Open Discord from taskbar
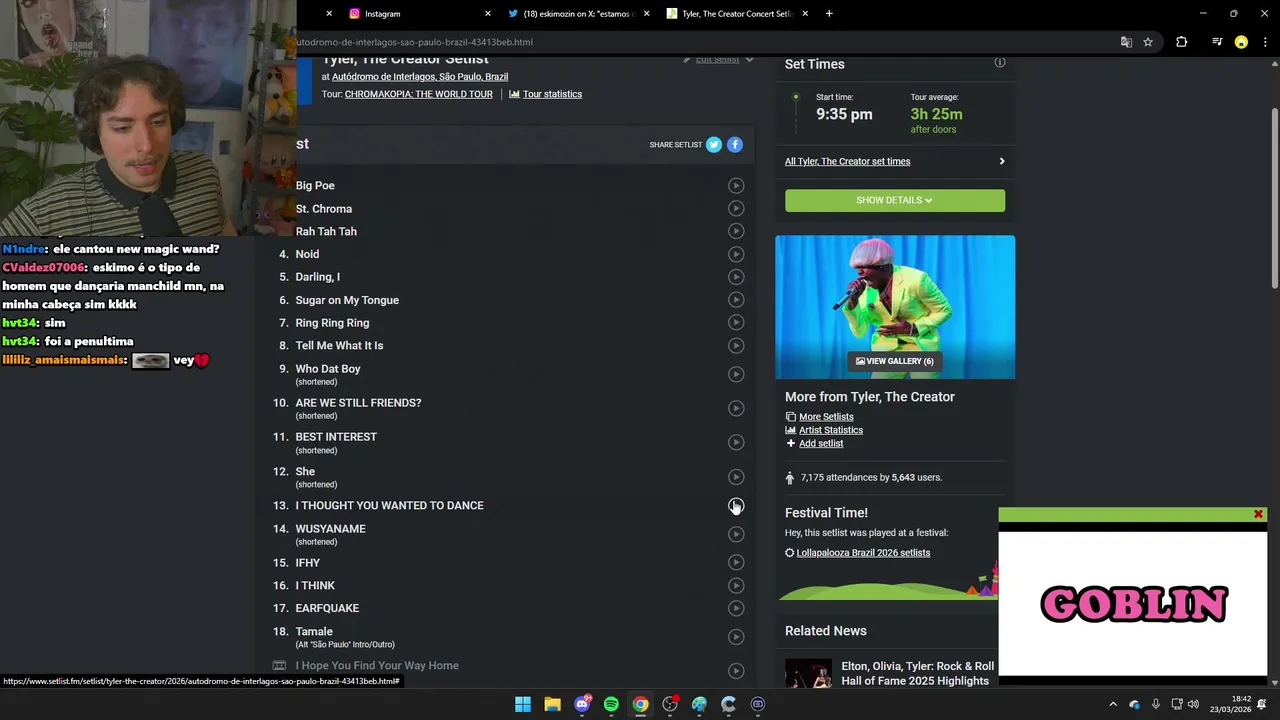 pyautogui.click(x=582, y=704)
